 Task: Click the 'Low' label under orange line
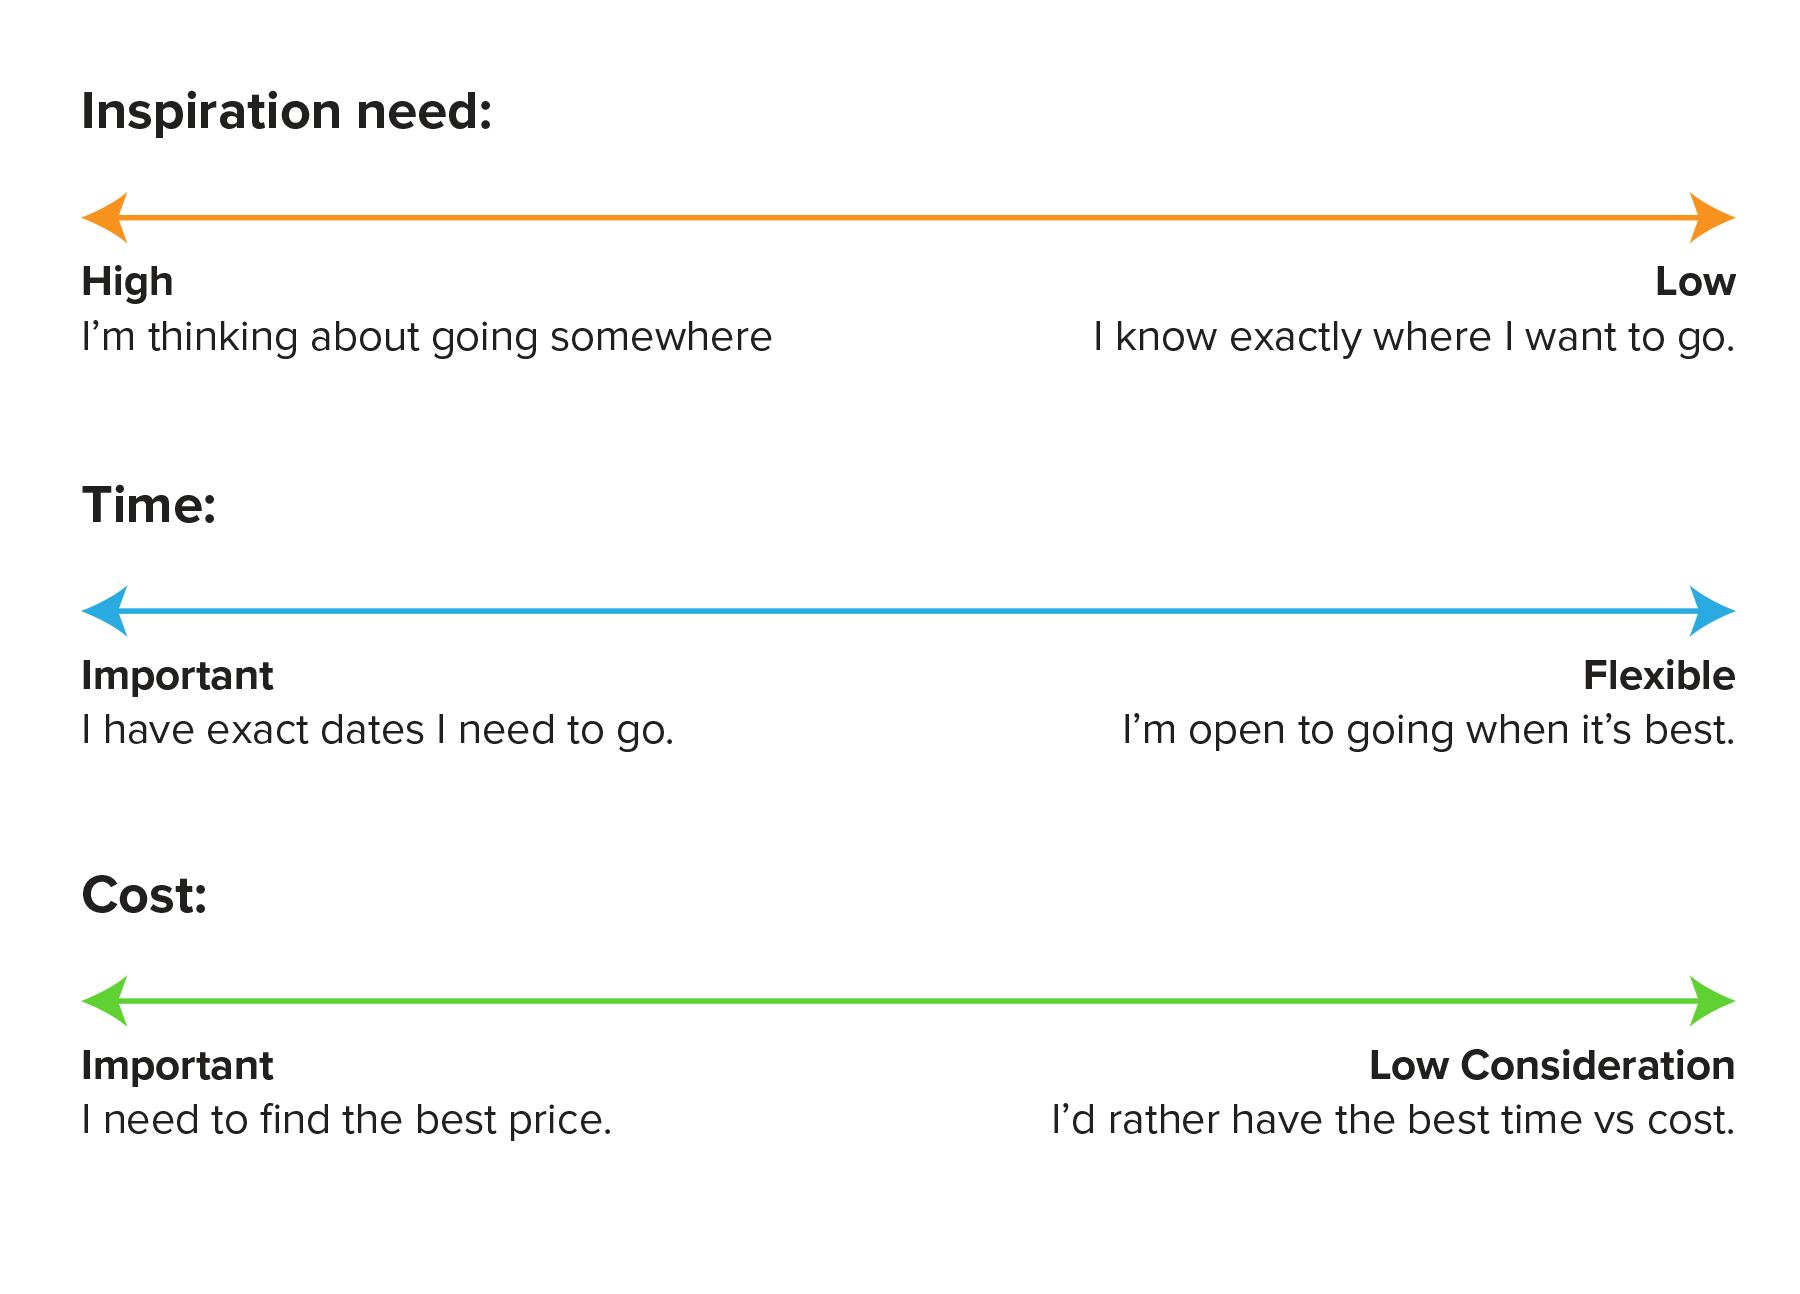(x=1695, y=281)
